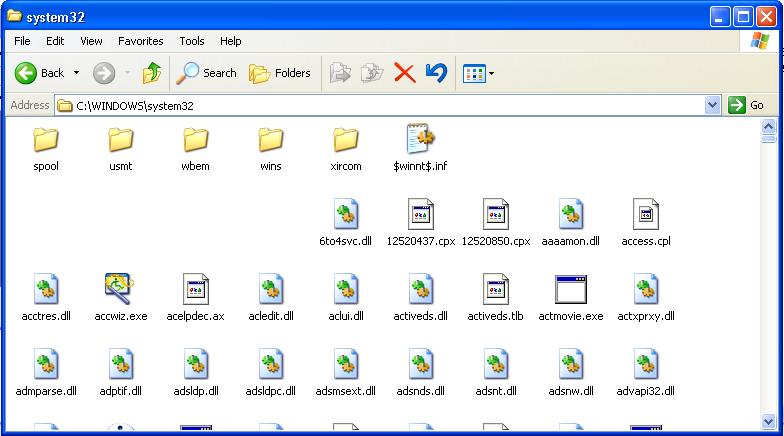Select the acledit.dll file

click(x=270, y=298)
